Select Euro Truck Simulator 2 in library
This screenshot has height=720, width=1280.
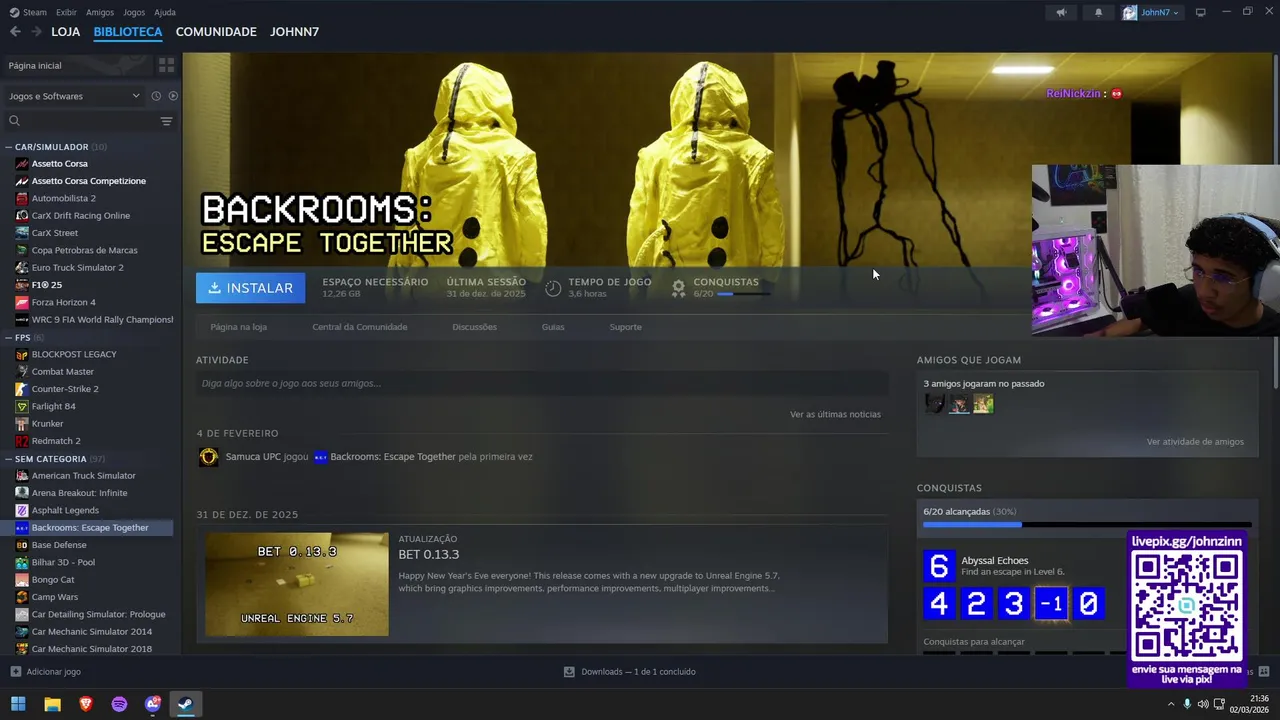point(78,268)
